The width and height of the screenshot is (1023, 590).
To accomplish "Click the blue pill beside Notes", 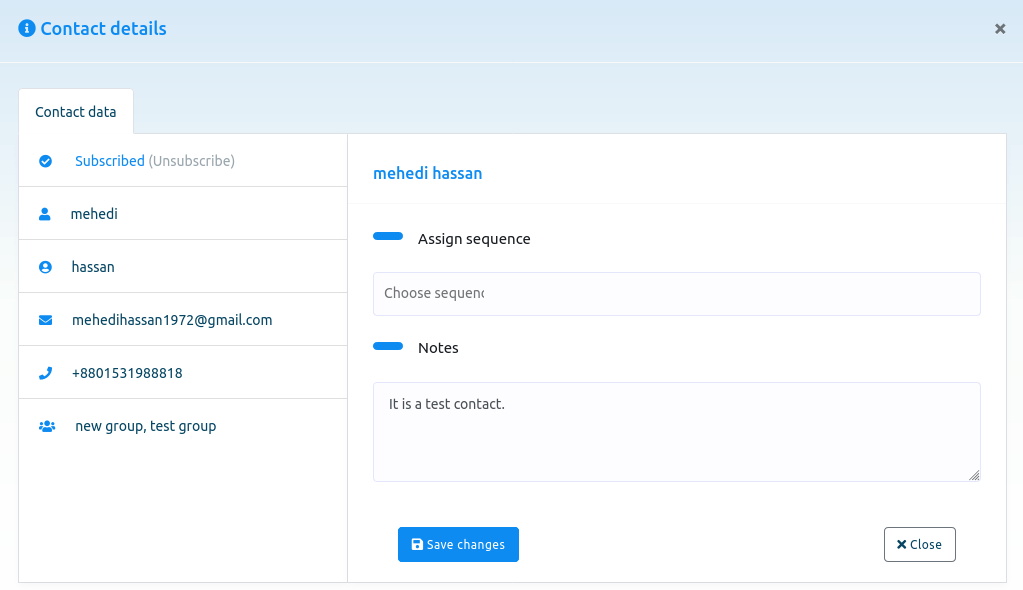I will click(388, 346).
